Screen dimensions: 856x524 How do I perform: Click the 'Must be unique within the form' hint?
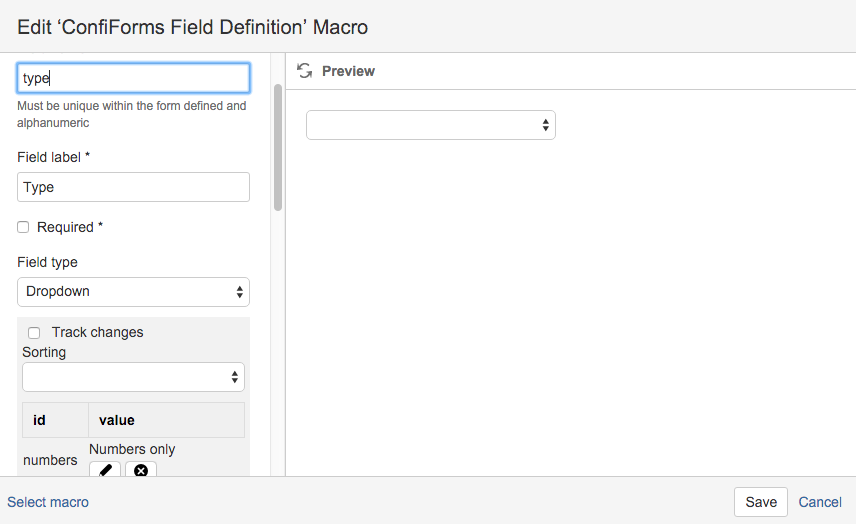132,114
